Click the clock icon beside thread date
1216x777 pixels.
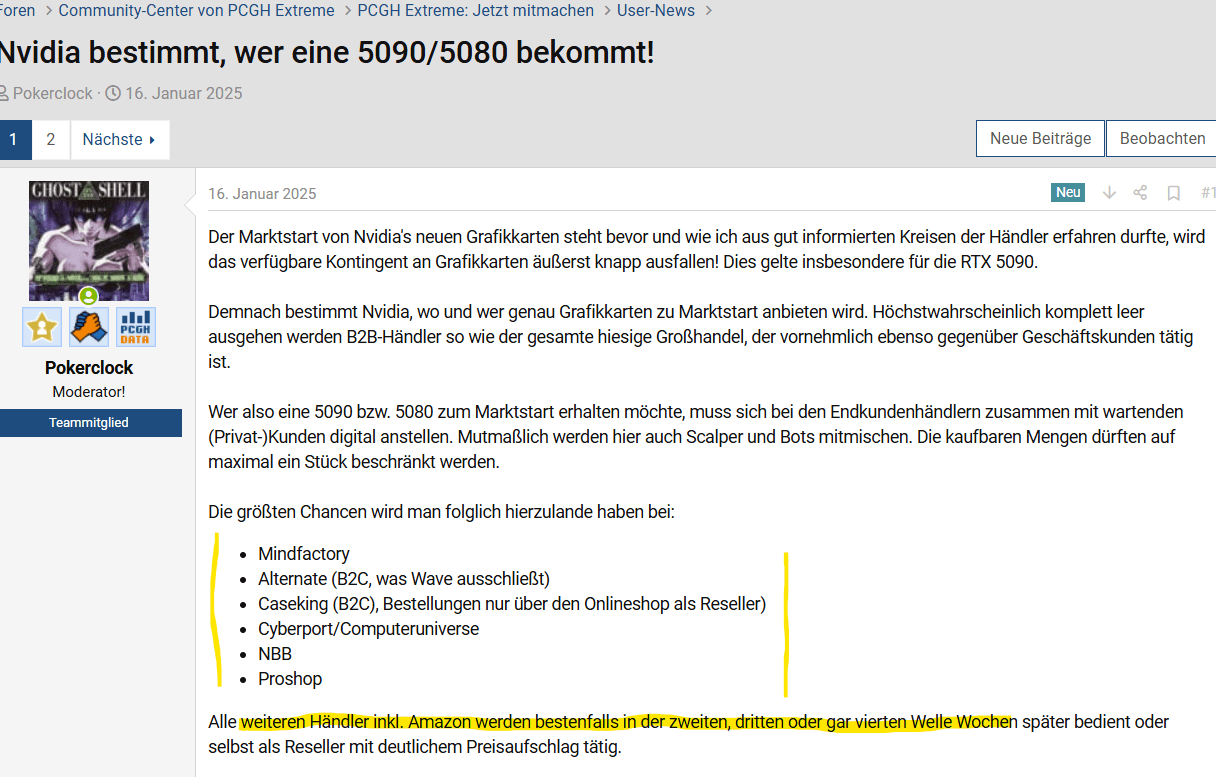pyautogui.click(x=113, y=93)
